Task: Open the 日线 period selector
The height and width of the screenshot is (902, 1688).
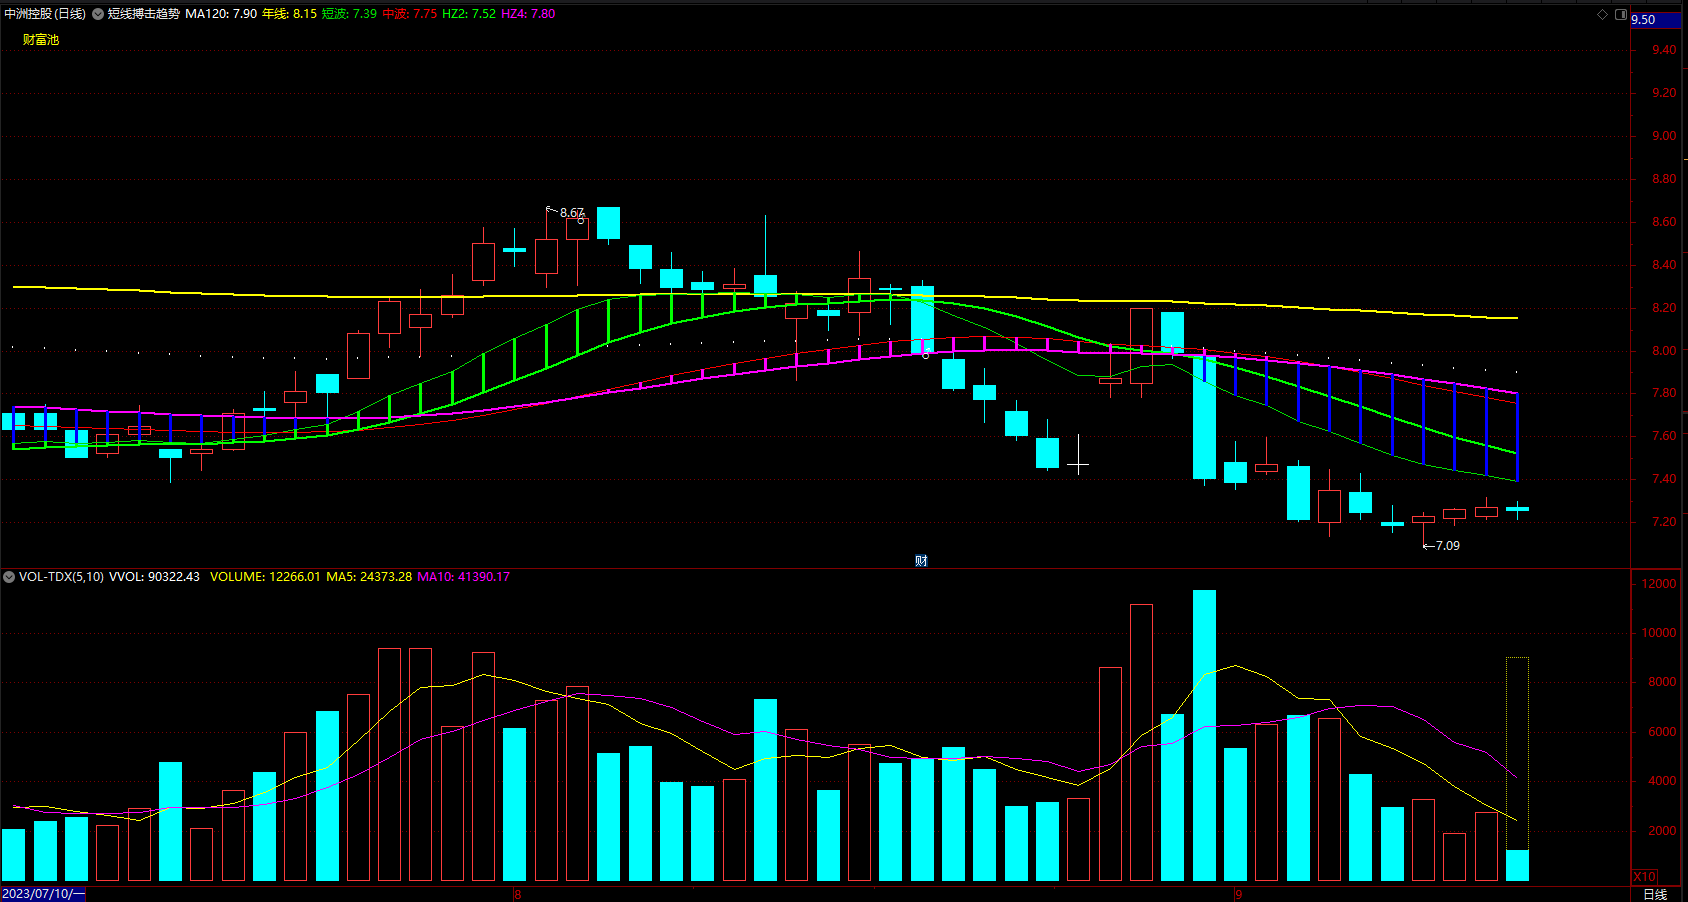Action: point(1655,894)
